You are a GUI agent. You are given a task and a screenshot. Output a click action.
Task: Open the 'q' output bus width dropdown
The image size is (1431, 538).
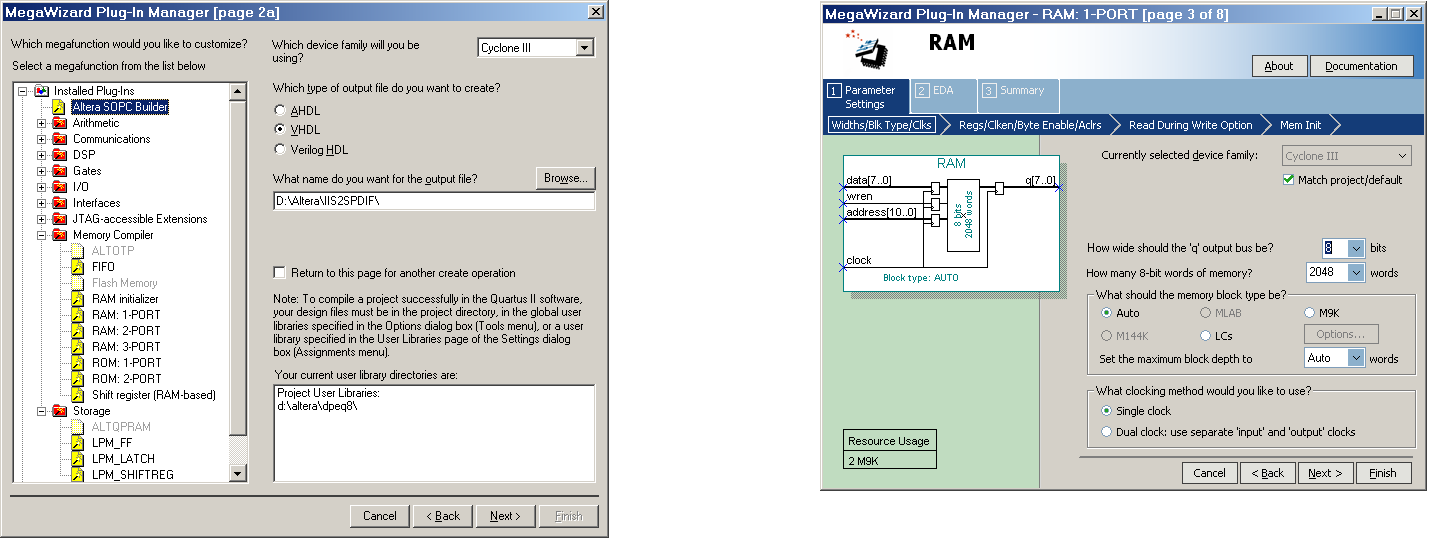tap(1356, 247)
